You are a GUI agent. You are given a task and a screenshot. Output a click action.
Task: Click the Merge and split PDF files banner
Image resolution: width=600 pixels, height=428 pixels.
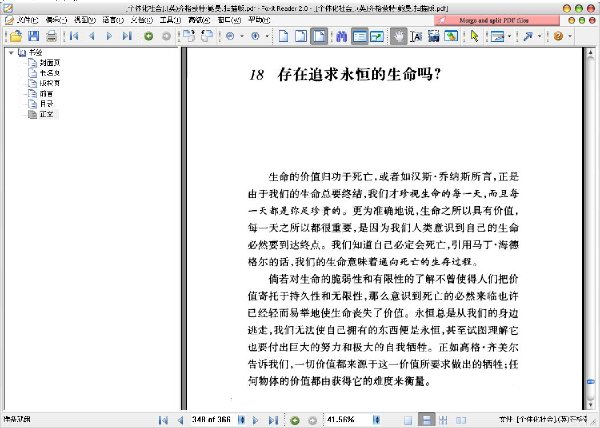click(497, 20)
